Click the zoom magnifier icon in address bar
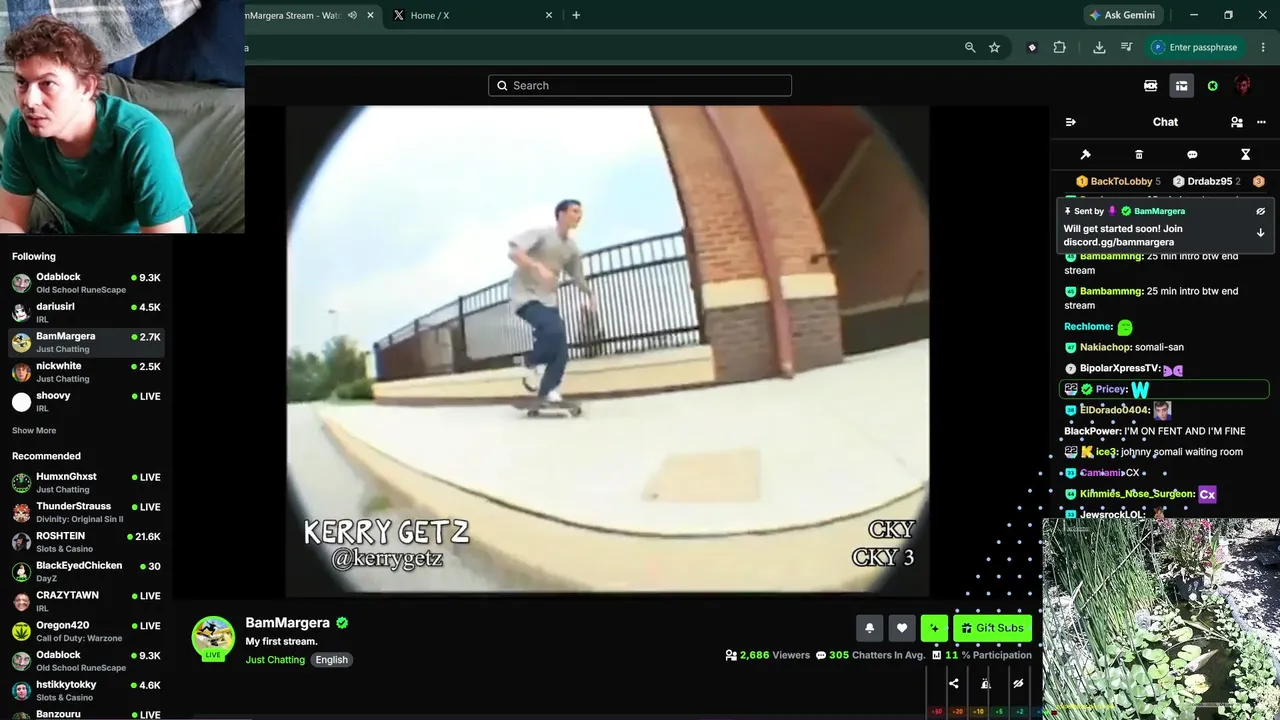Screen dimensions: 1280x720 pyautogui.click(x=970, y=47)
